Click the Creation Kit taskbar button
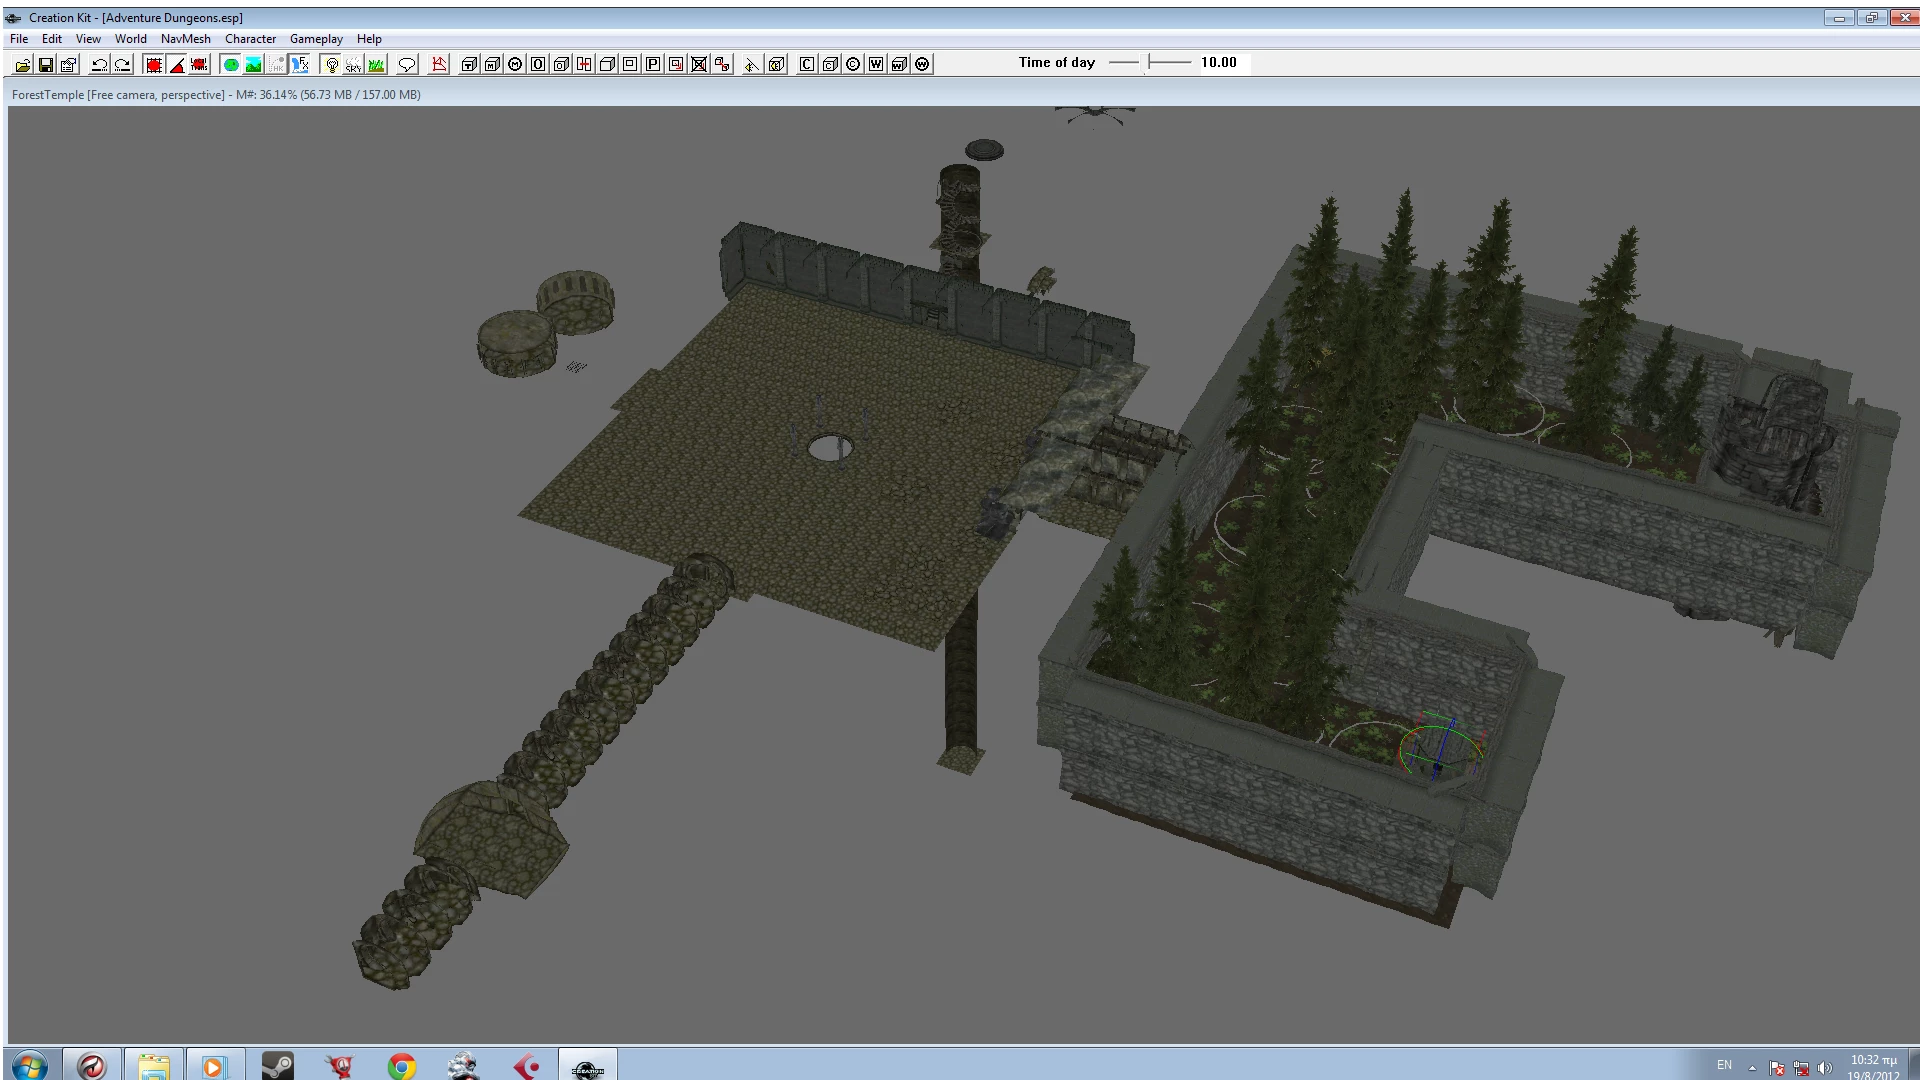Screen dimensions: 1920x1080 588,1066
